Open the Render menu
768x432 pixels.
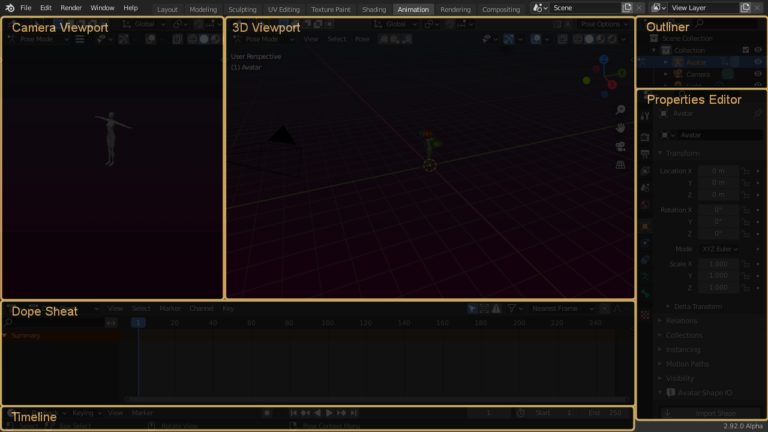click(71, 8)
